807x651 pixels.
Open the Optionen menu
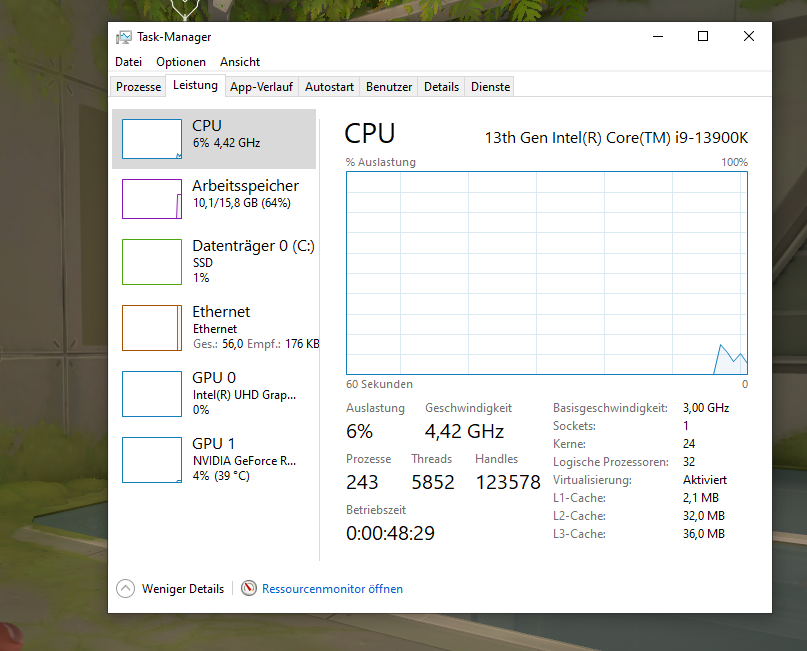[x=181, y=62]
